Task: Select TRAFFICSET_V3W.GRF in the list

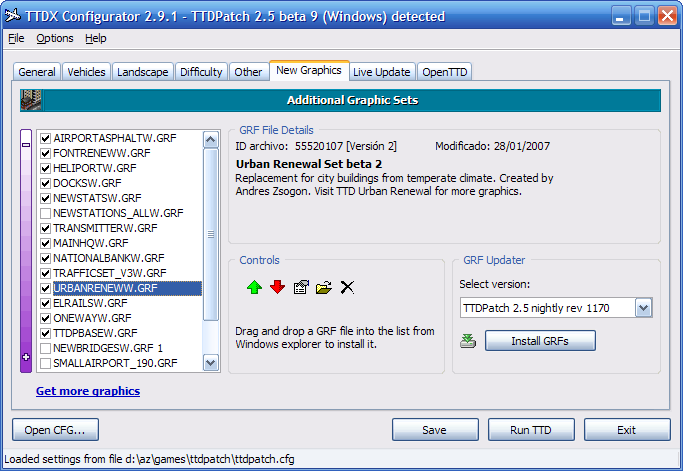Action: click(106, 273)
